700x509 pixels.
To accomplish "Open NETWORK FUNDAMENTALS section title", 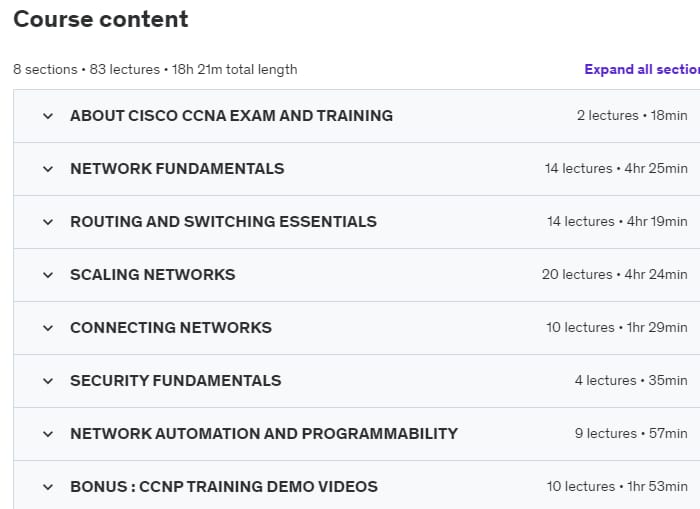I will click(177, 169).
